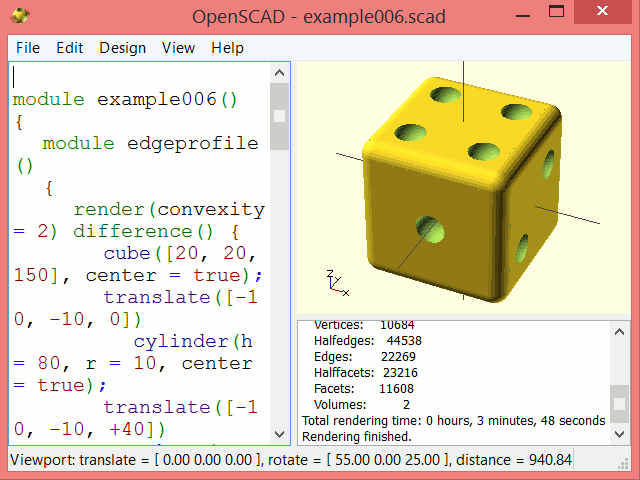
Task: Click the 'Halfedges: 44538' console line
Action: pos(368,340)
